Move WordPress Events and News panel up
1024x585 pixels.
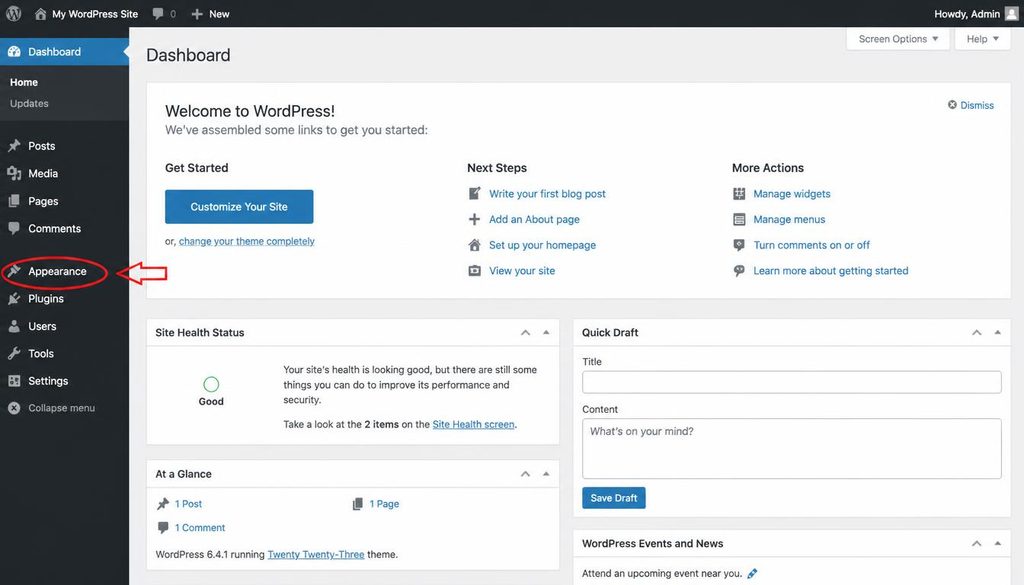976,543
